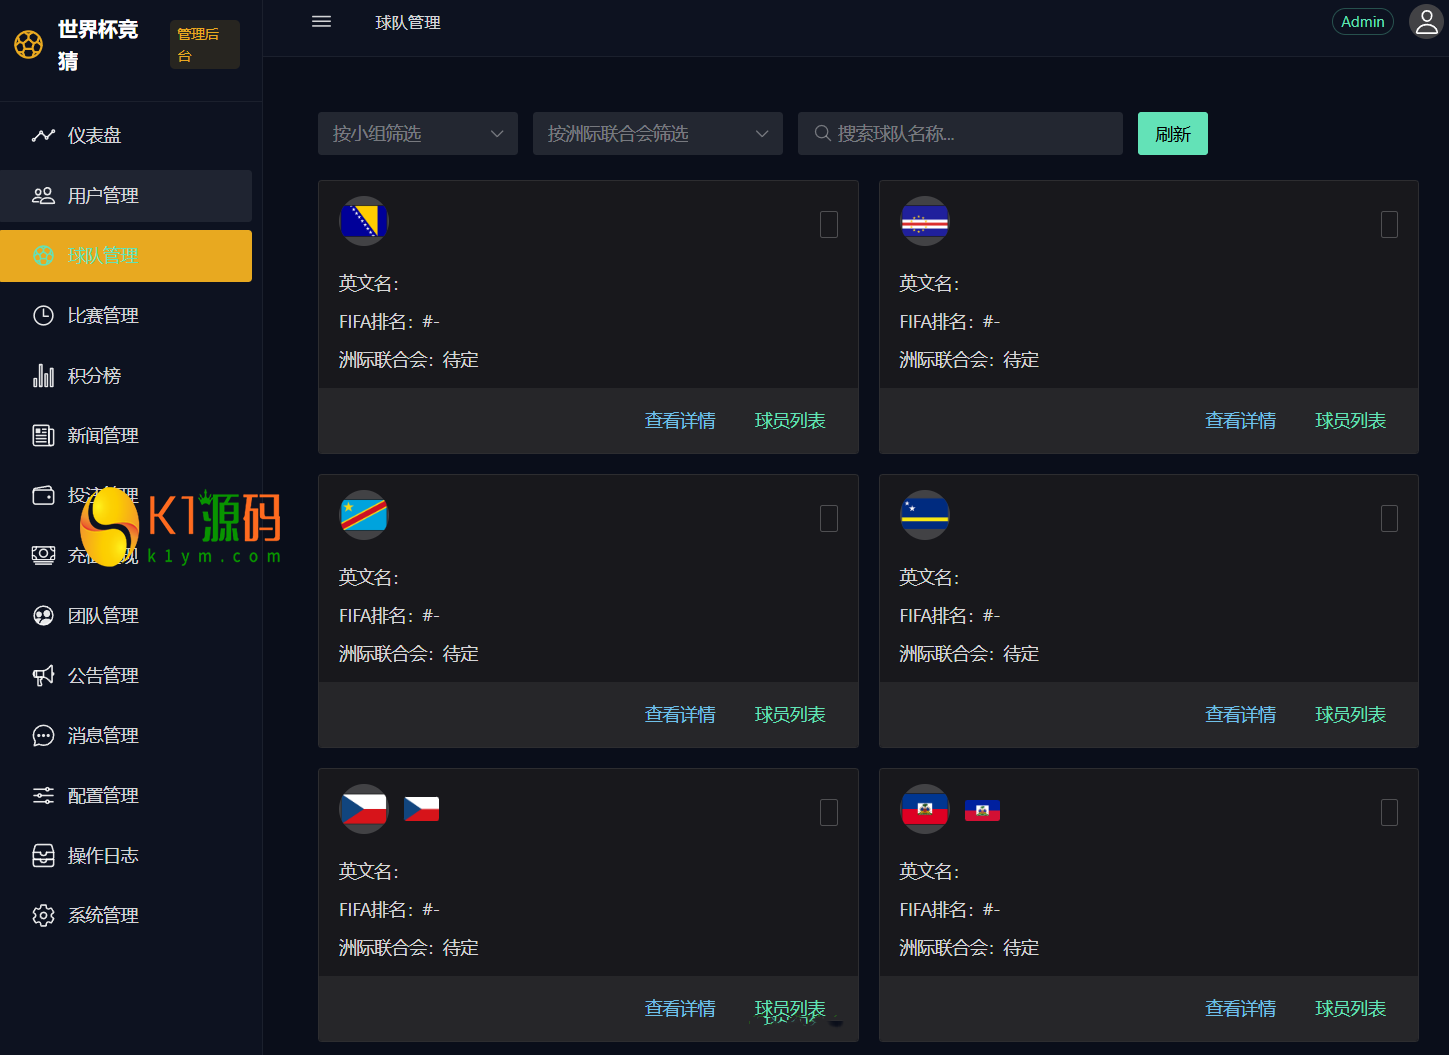
Task: Click the leaderboard bar chart icon
Action: click(43, 376)
